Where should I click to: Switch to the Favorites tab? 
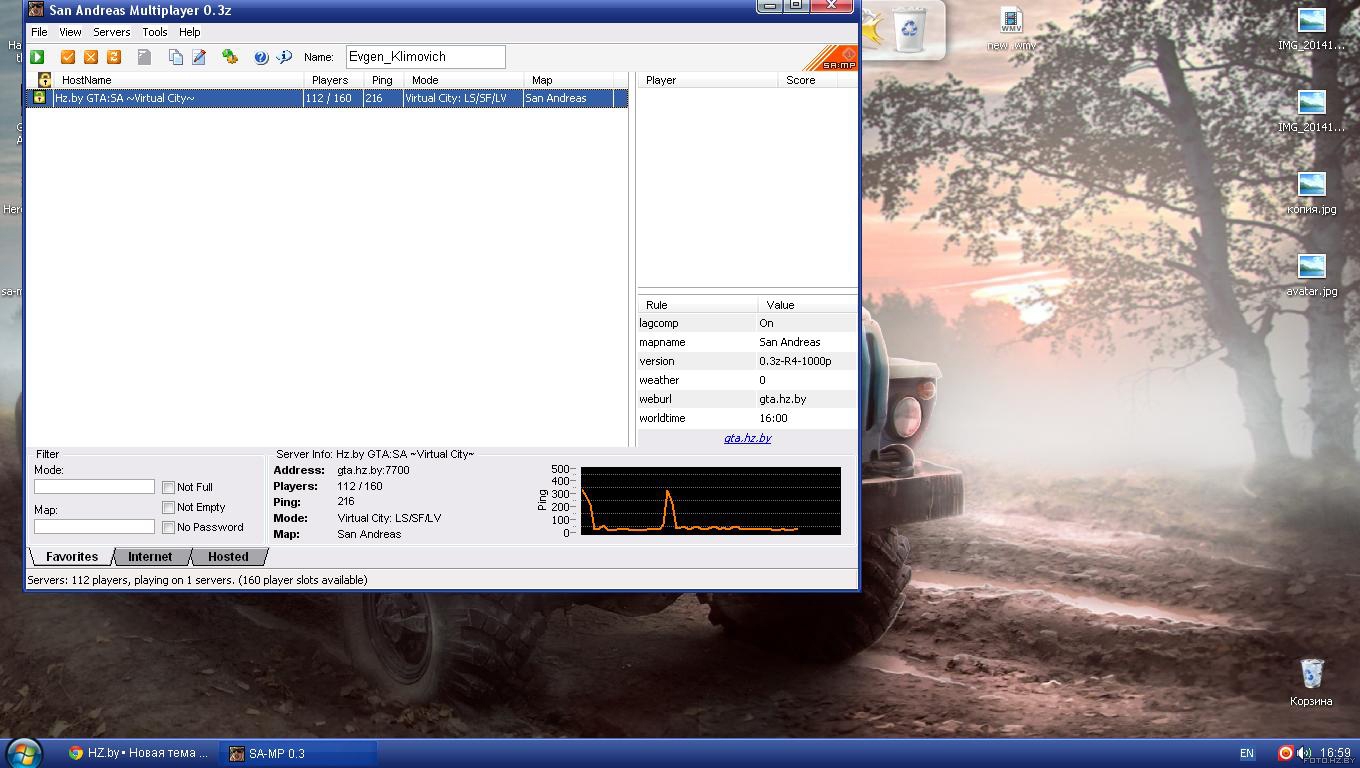(71, 557)
